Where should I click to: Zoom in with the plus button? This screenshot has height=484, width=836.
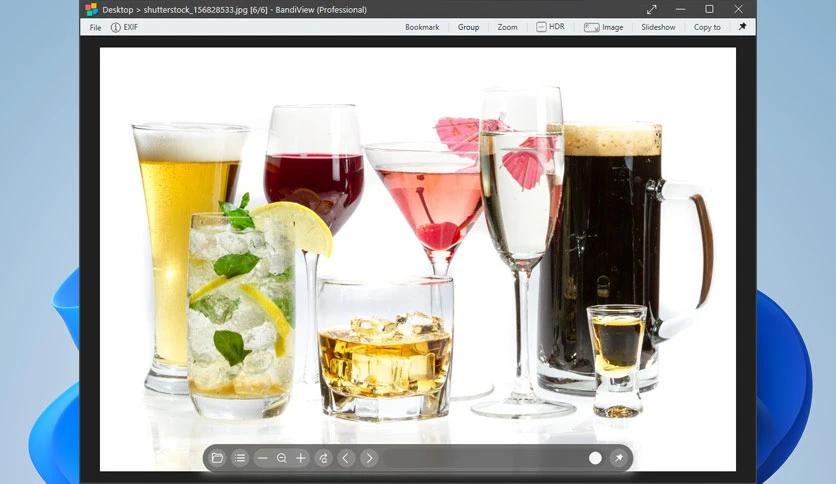[x=301, y=458]
